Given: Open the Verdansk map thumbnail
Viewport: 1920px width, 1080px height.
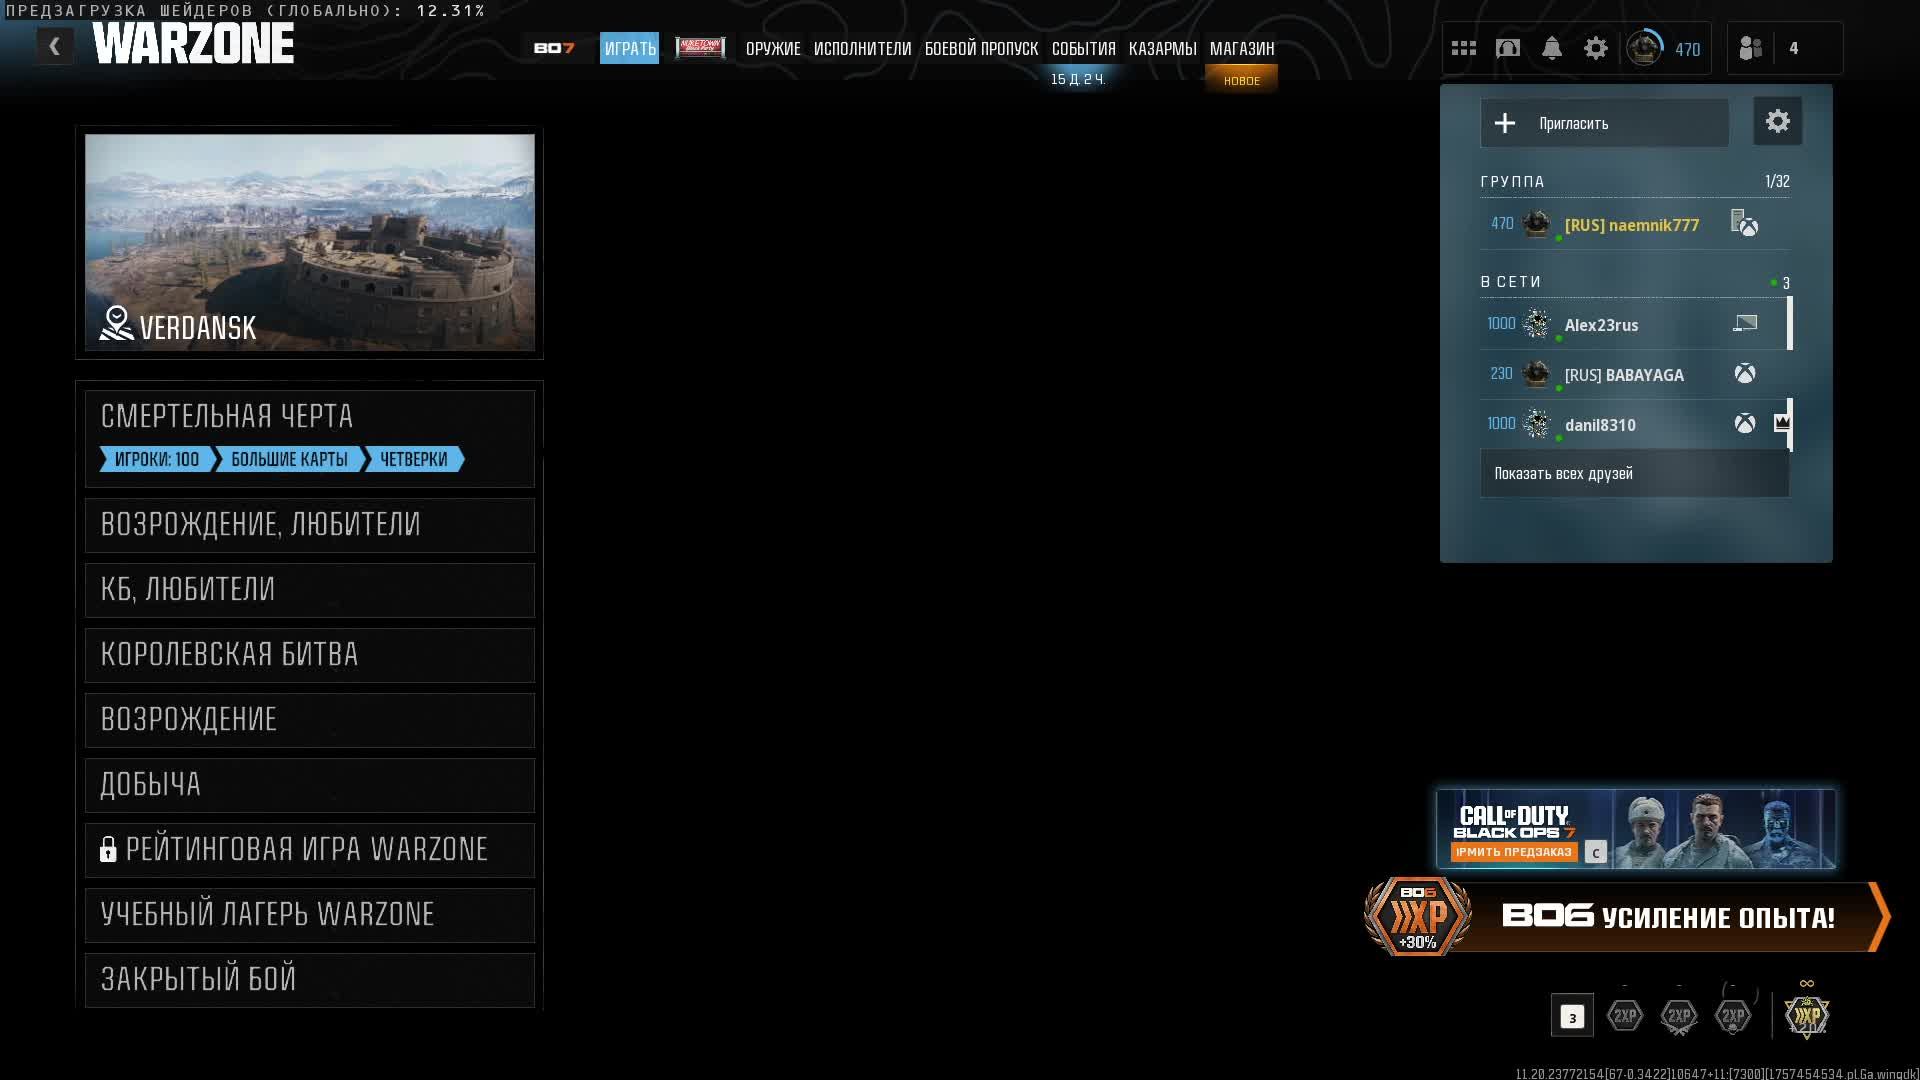Looking at the screenshot, I should (310, 242).
